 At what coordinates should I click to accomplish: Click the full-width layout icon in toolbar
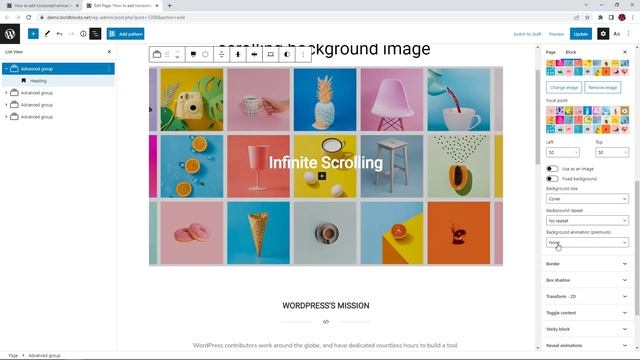[x=271, y=54]
